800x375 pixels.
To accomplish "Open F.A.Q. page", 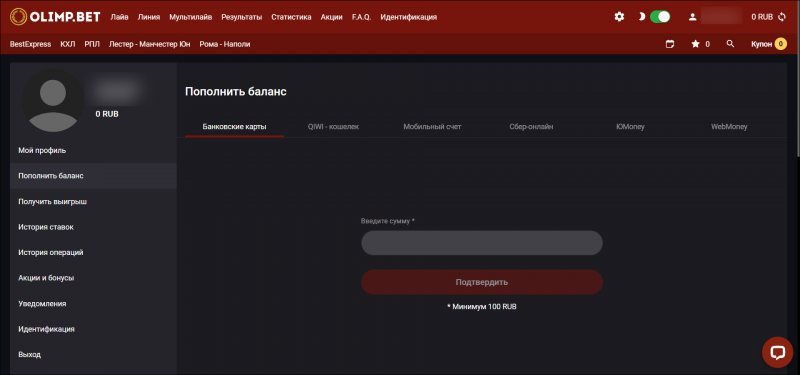I will 362,17.
